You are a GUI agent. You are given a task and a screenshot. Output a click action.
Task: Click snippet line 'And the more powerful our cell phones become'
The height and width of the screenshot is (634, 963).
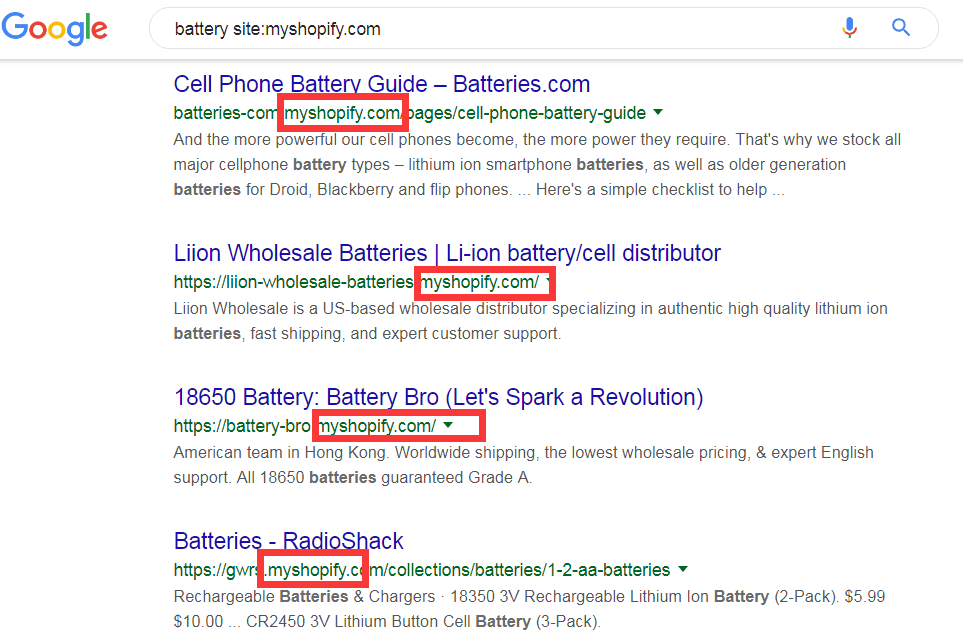coord(537,139)
